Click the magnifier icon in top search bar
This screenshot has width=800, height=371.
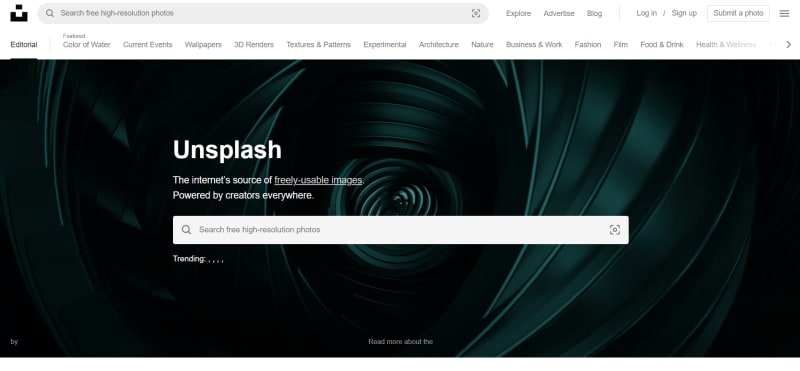coord(50,13)
